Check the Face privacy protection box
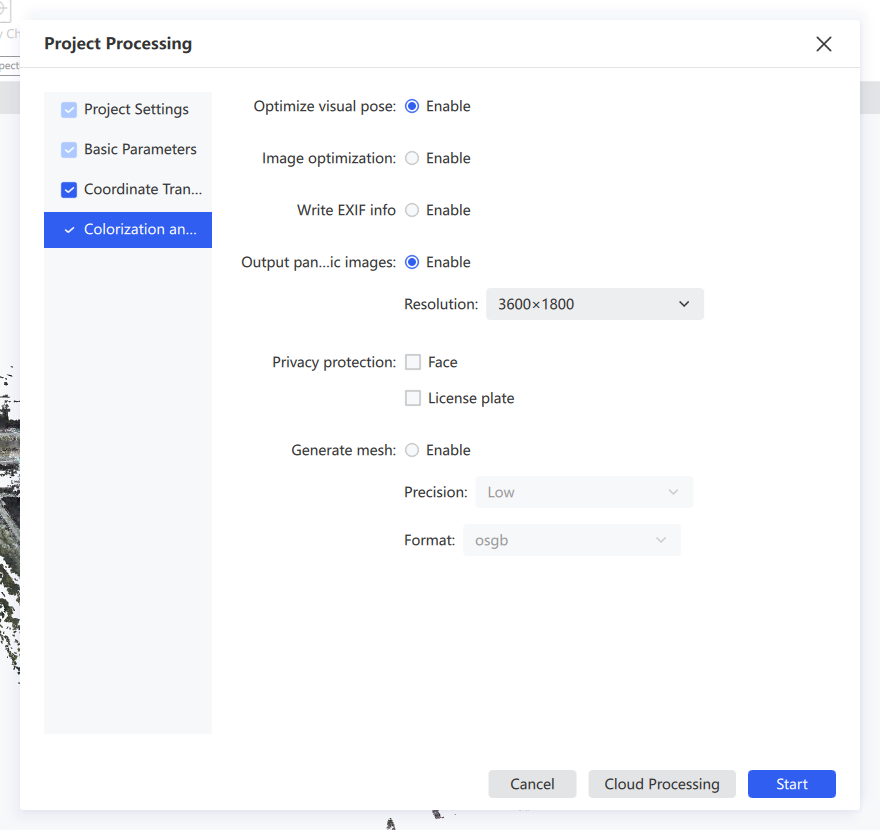Image resolution: width=880 pixels, height=830 pixels. (413, 362)
